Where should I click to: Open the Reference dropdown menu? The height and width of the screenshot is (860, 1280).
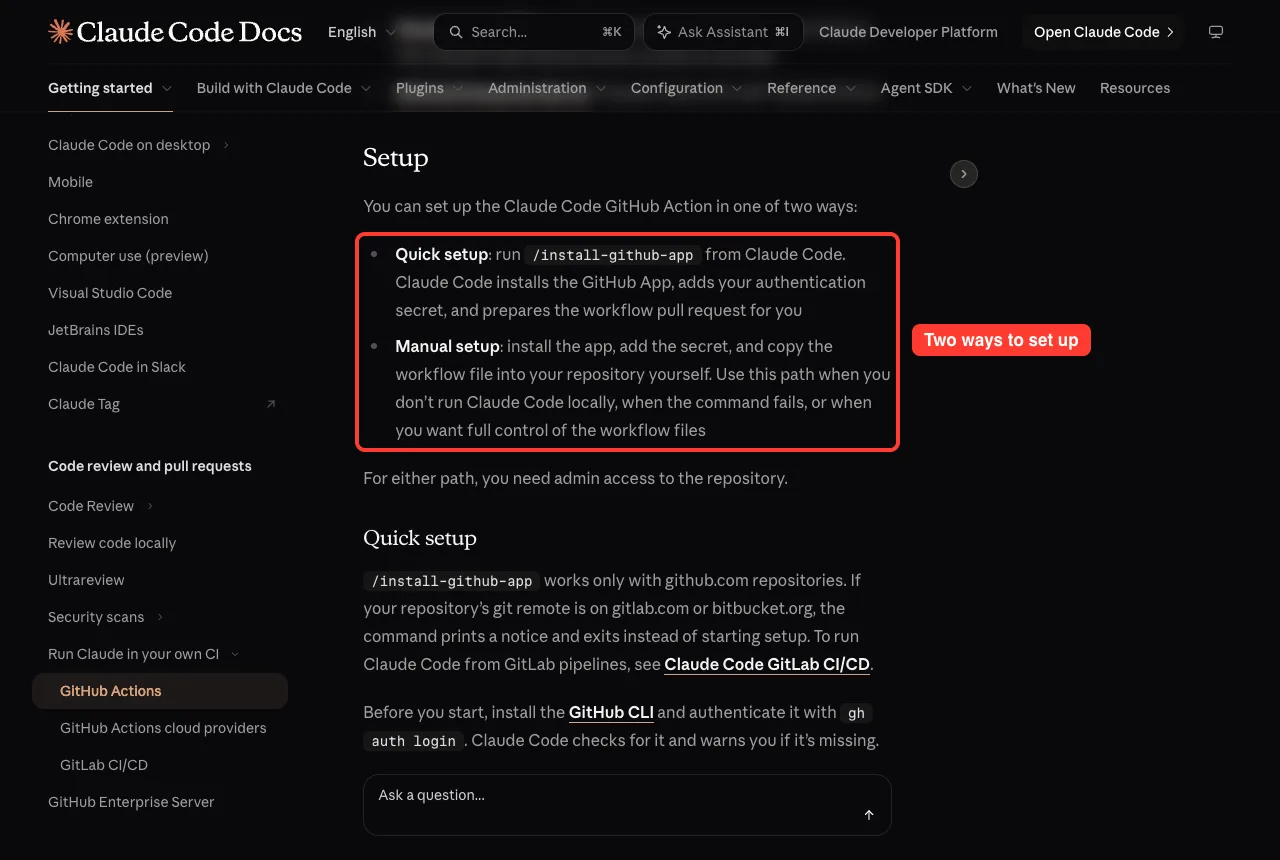coord(812,88)
